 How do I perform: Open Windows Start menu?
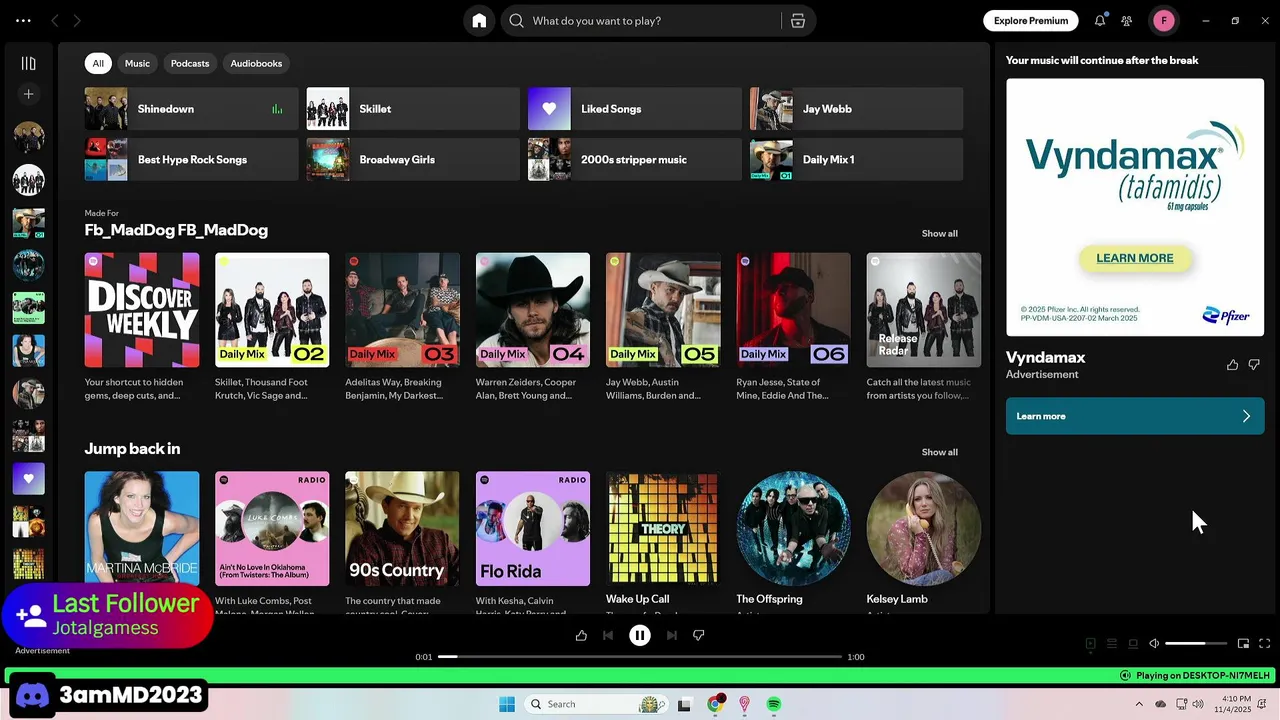[x=507, y=704]
